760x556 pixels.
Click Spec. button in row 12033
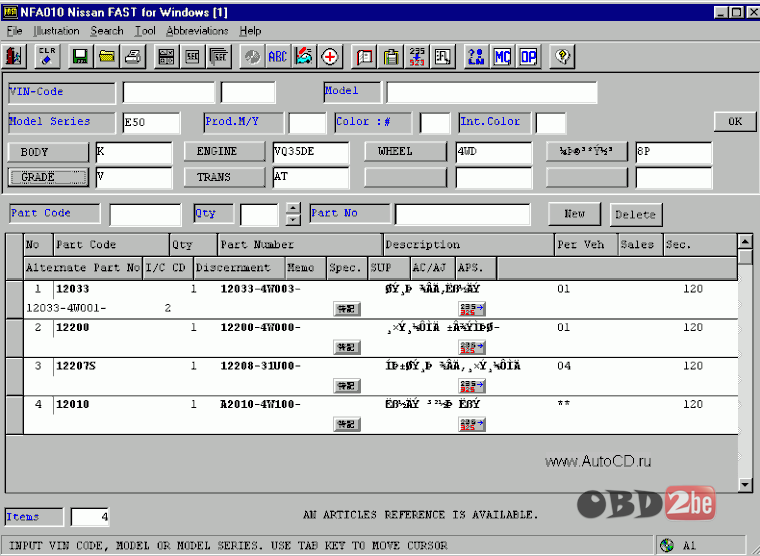tap(347, 309)
